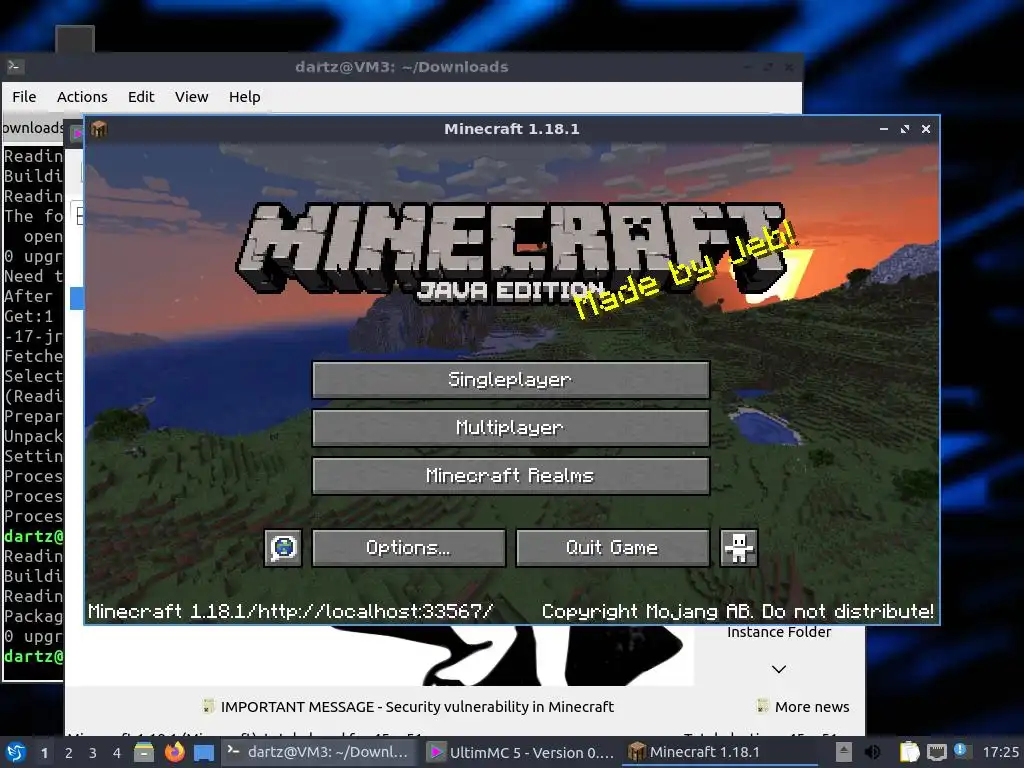Click More news in UltimMC
This screenshot has width=1024, height=768.
click(812, 707)
